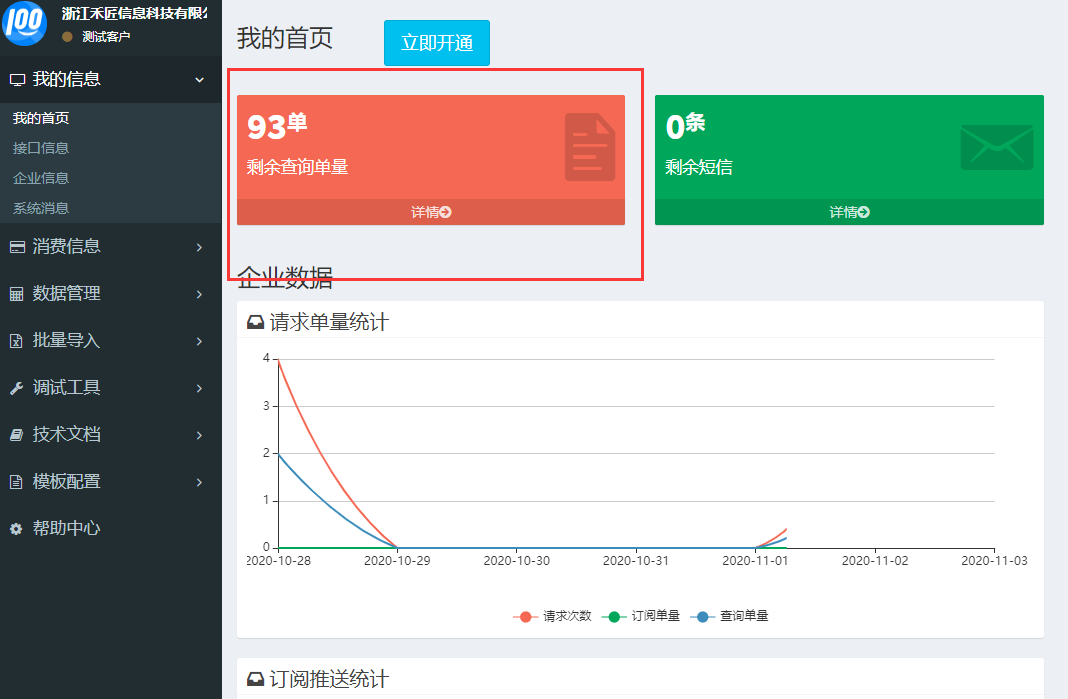
Task: Click the gear icon beside 帮助中心
Action: pyautogui.click(x=16, y=529)
